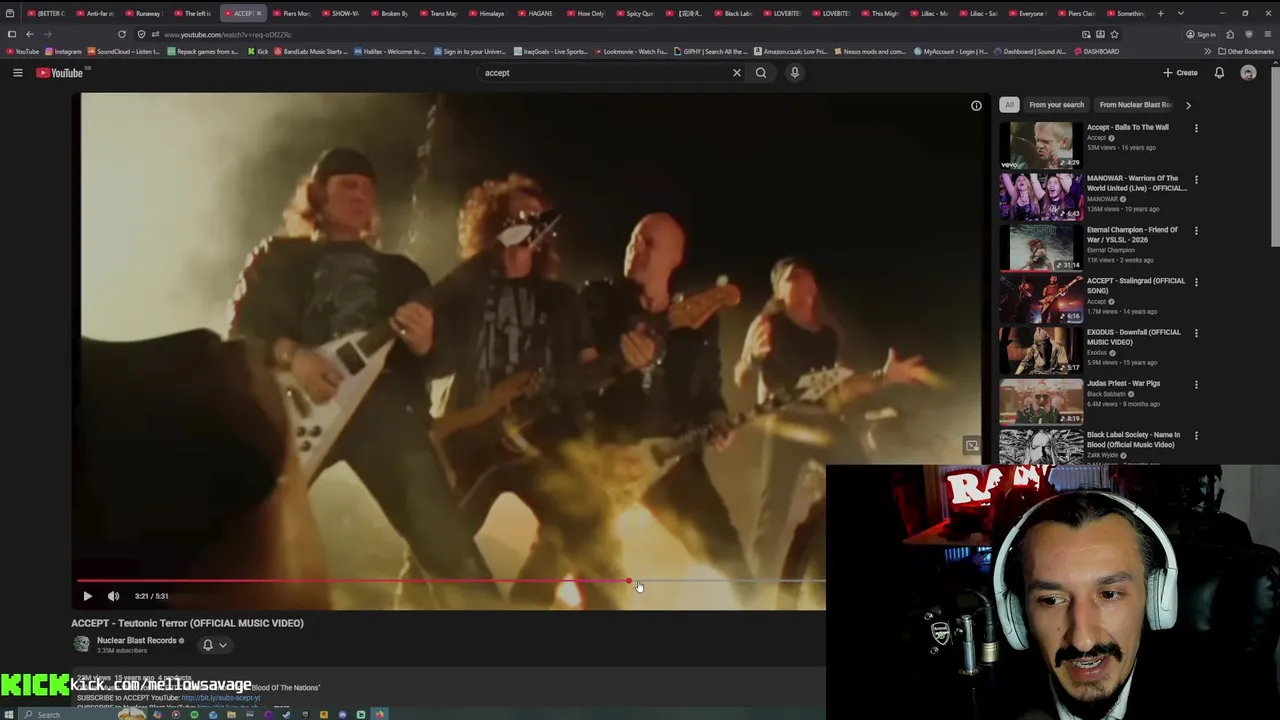Viewport: 1280px width, 720px height.
Task: Open options for Eternal Champion video
Action: coord(1196,231)
